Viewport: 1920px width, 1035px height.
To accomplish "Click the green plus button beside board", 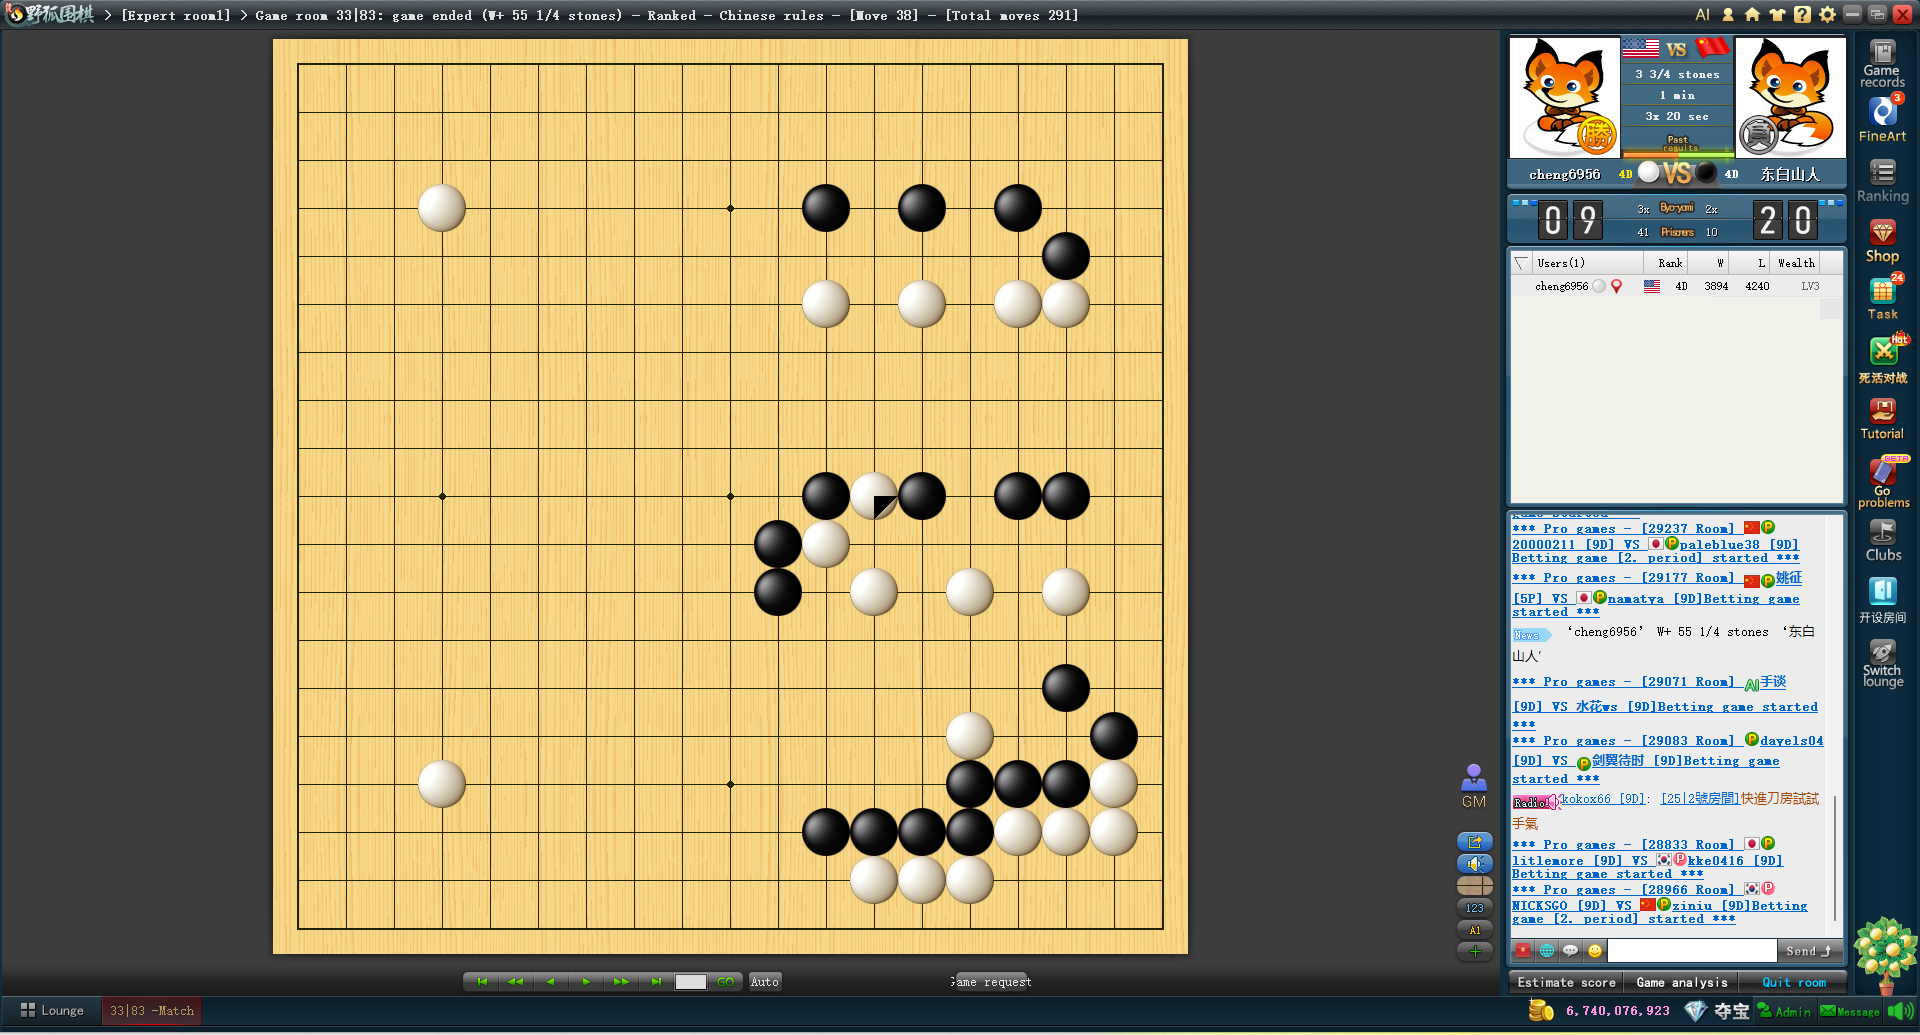I will 1475,951.
